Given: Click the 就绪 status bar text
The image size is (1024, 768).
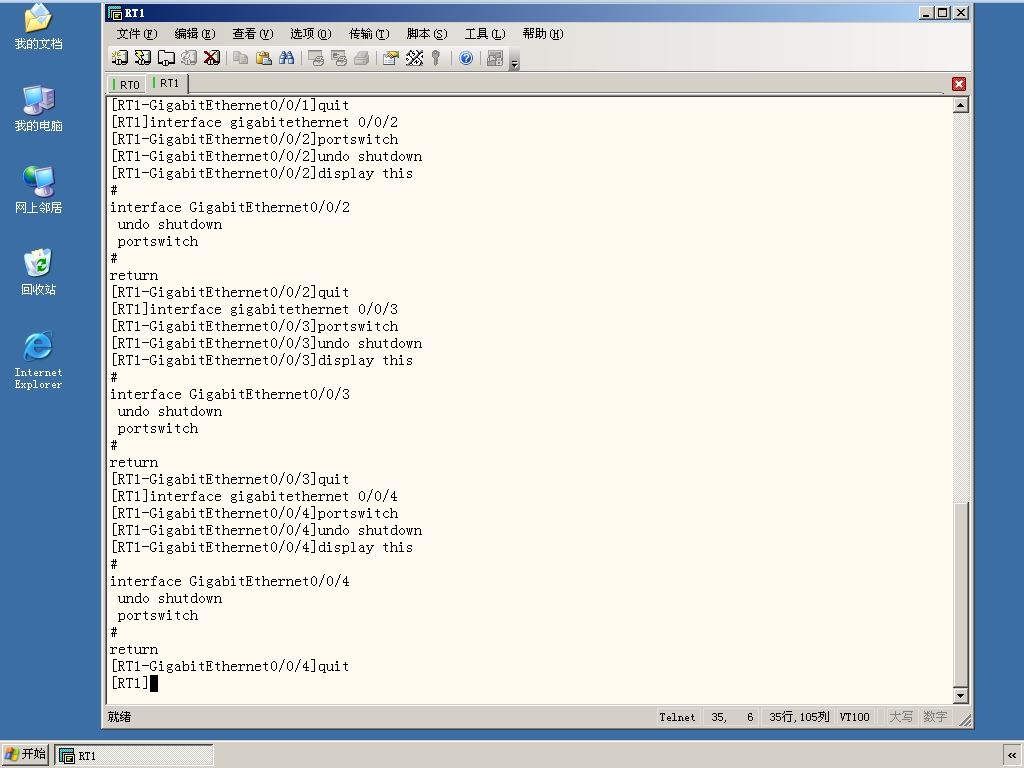Looking at the screenshot, I should pos(120,716).
